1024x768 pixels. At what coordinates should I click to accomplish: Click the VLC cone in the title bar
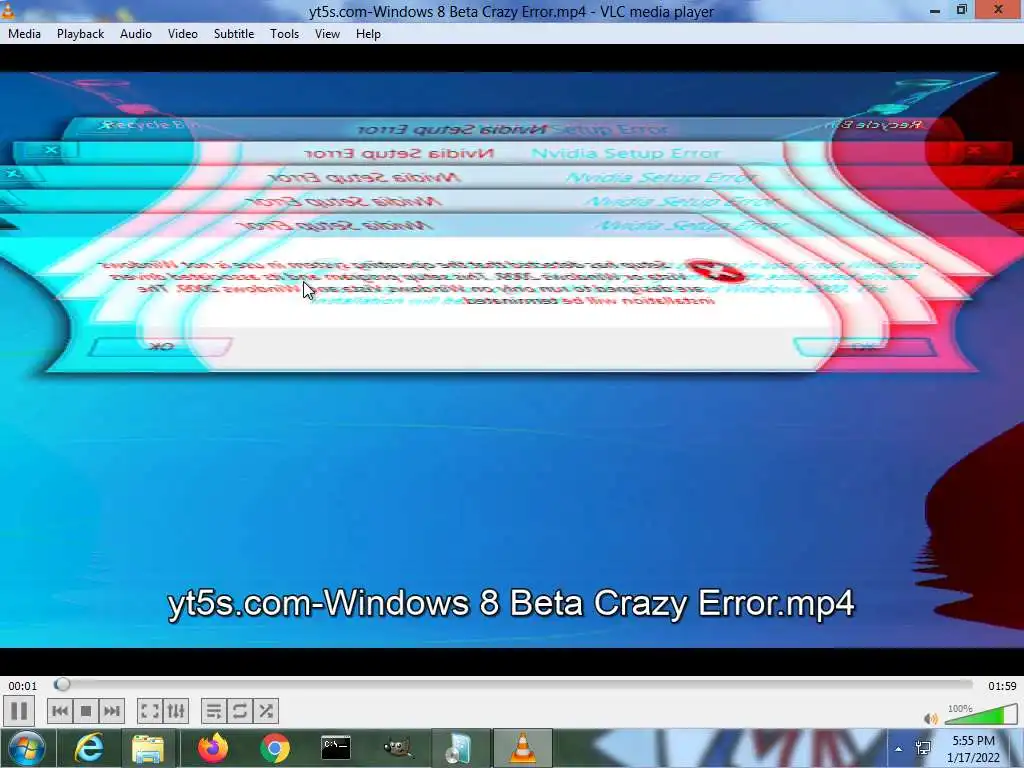(x=8, y=9)
